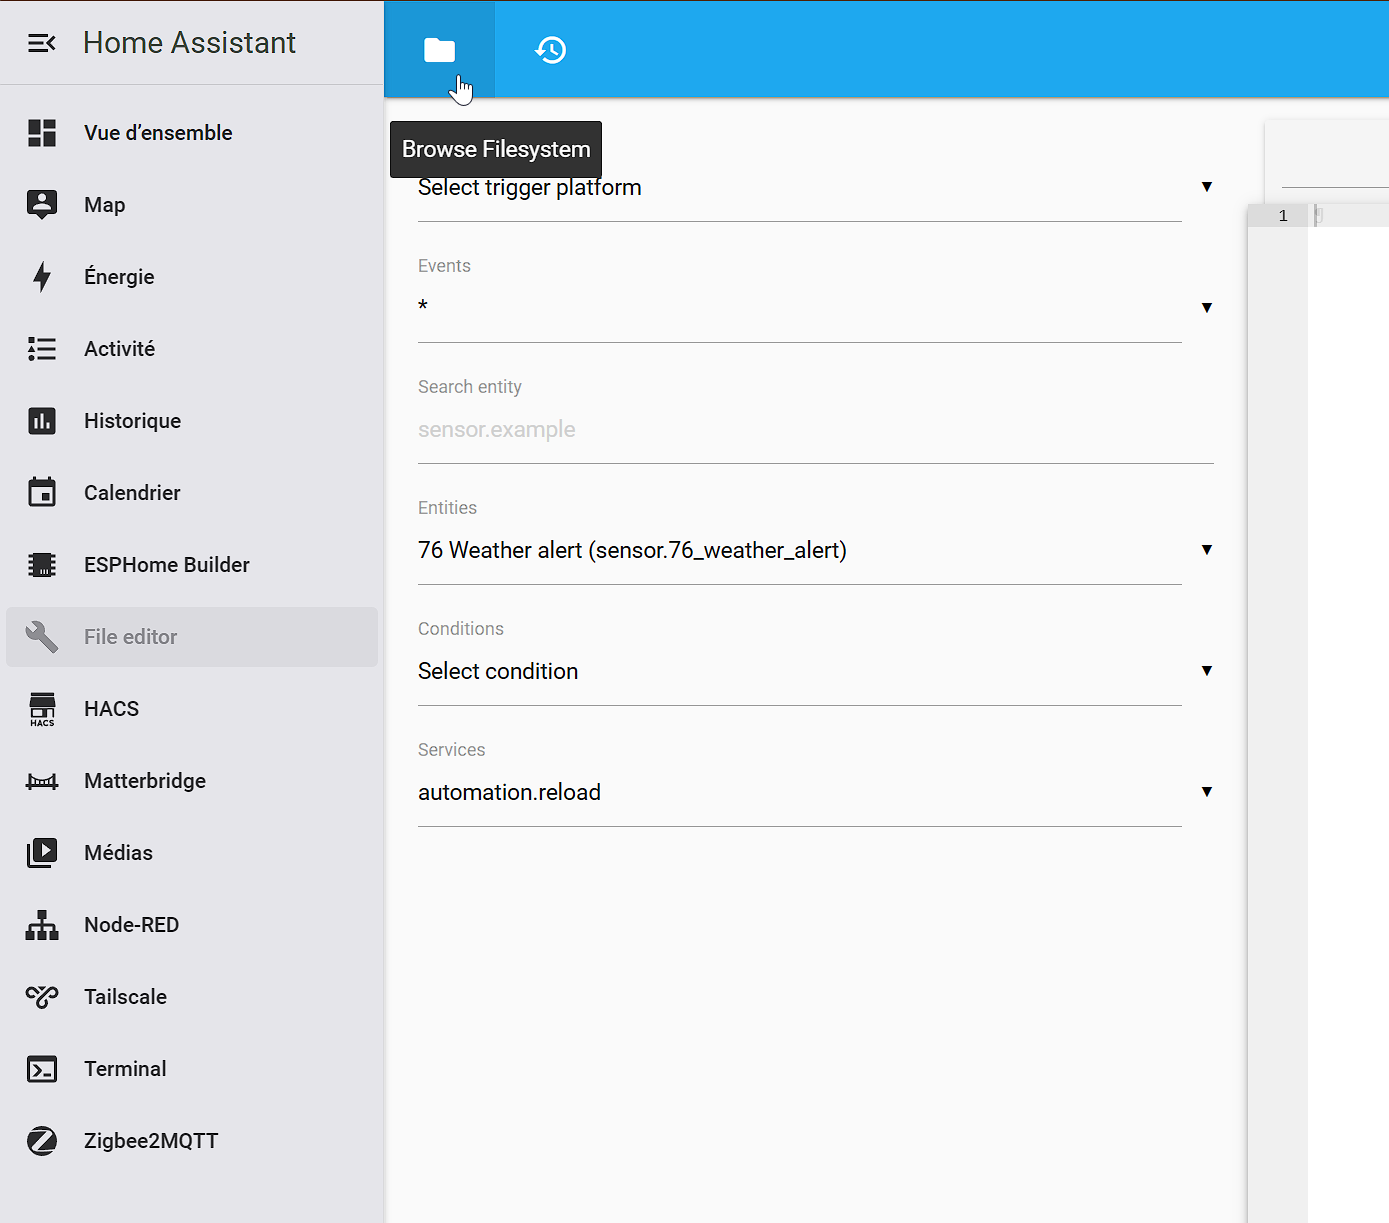Click the Node-RED sidebar icon
Viewport: 1389px width, 1223px height.
coord(42,925)
